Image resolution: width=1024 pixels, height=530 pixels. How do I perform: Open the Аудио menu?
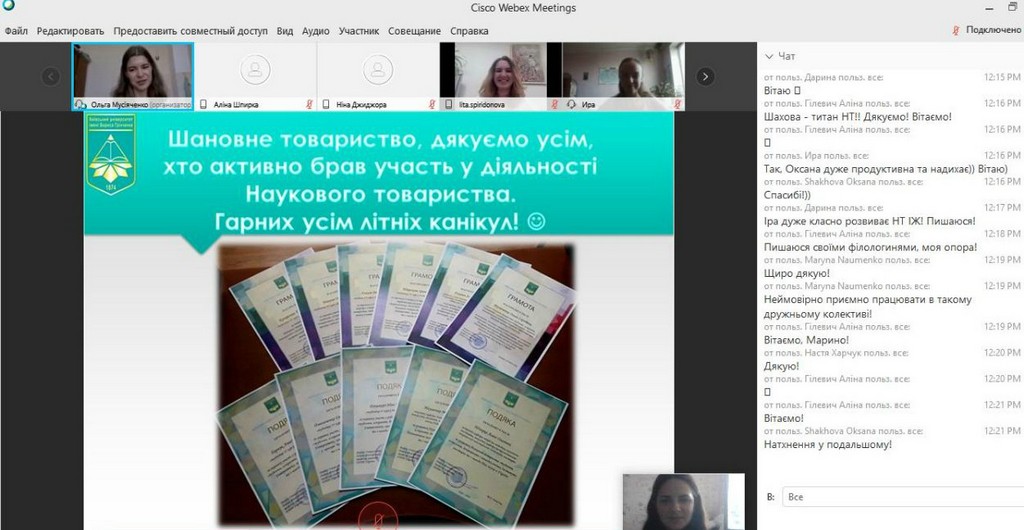coord(315,31)
